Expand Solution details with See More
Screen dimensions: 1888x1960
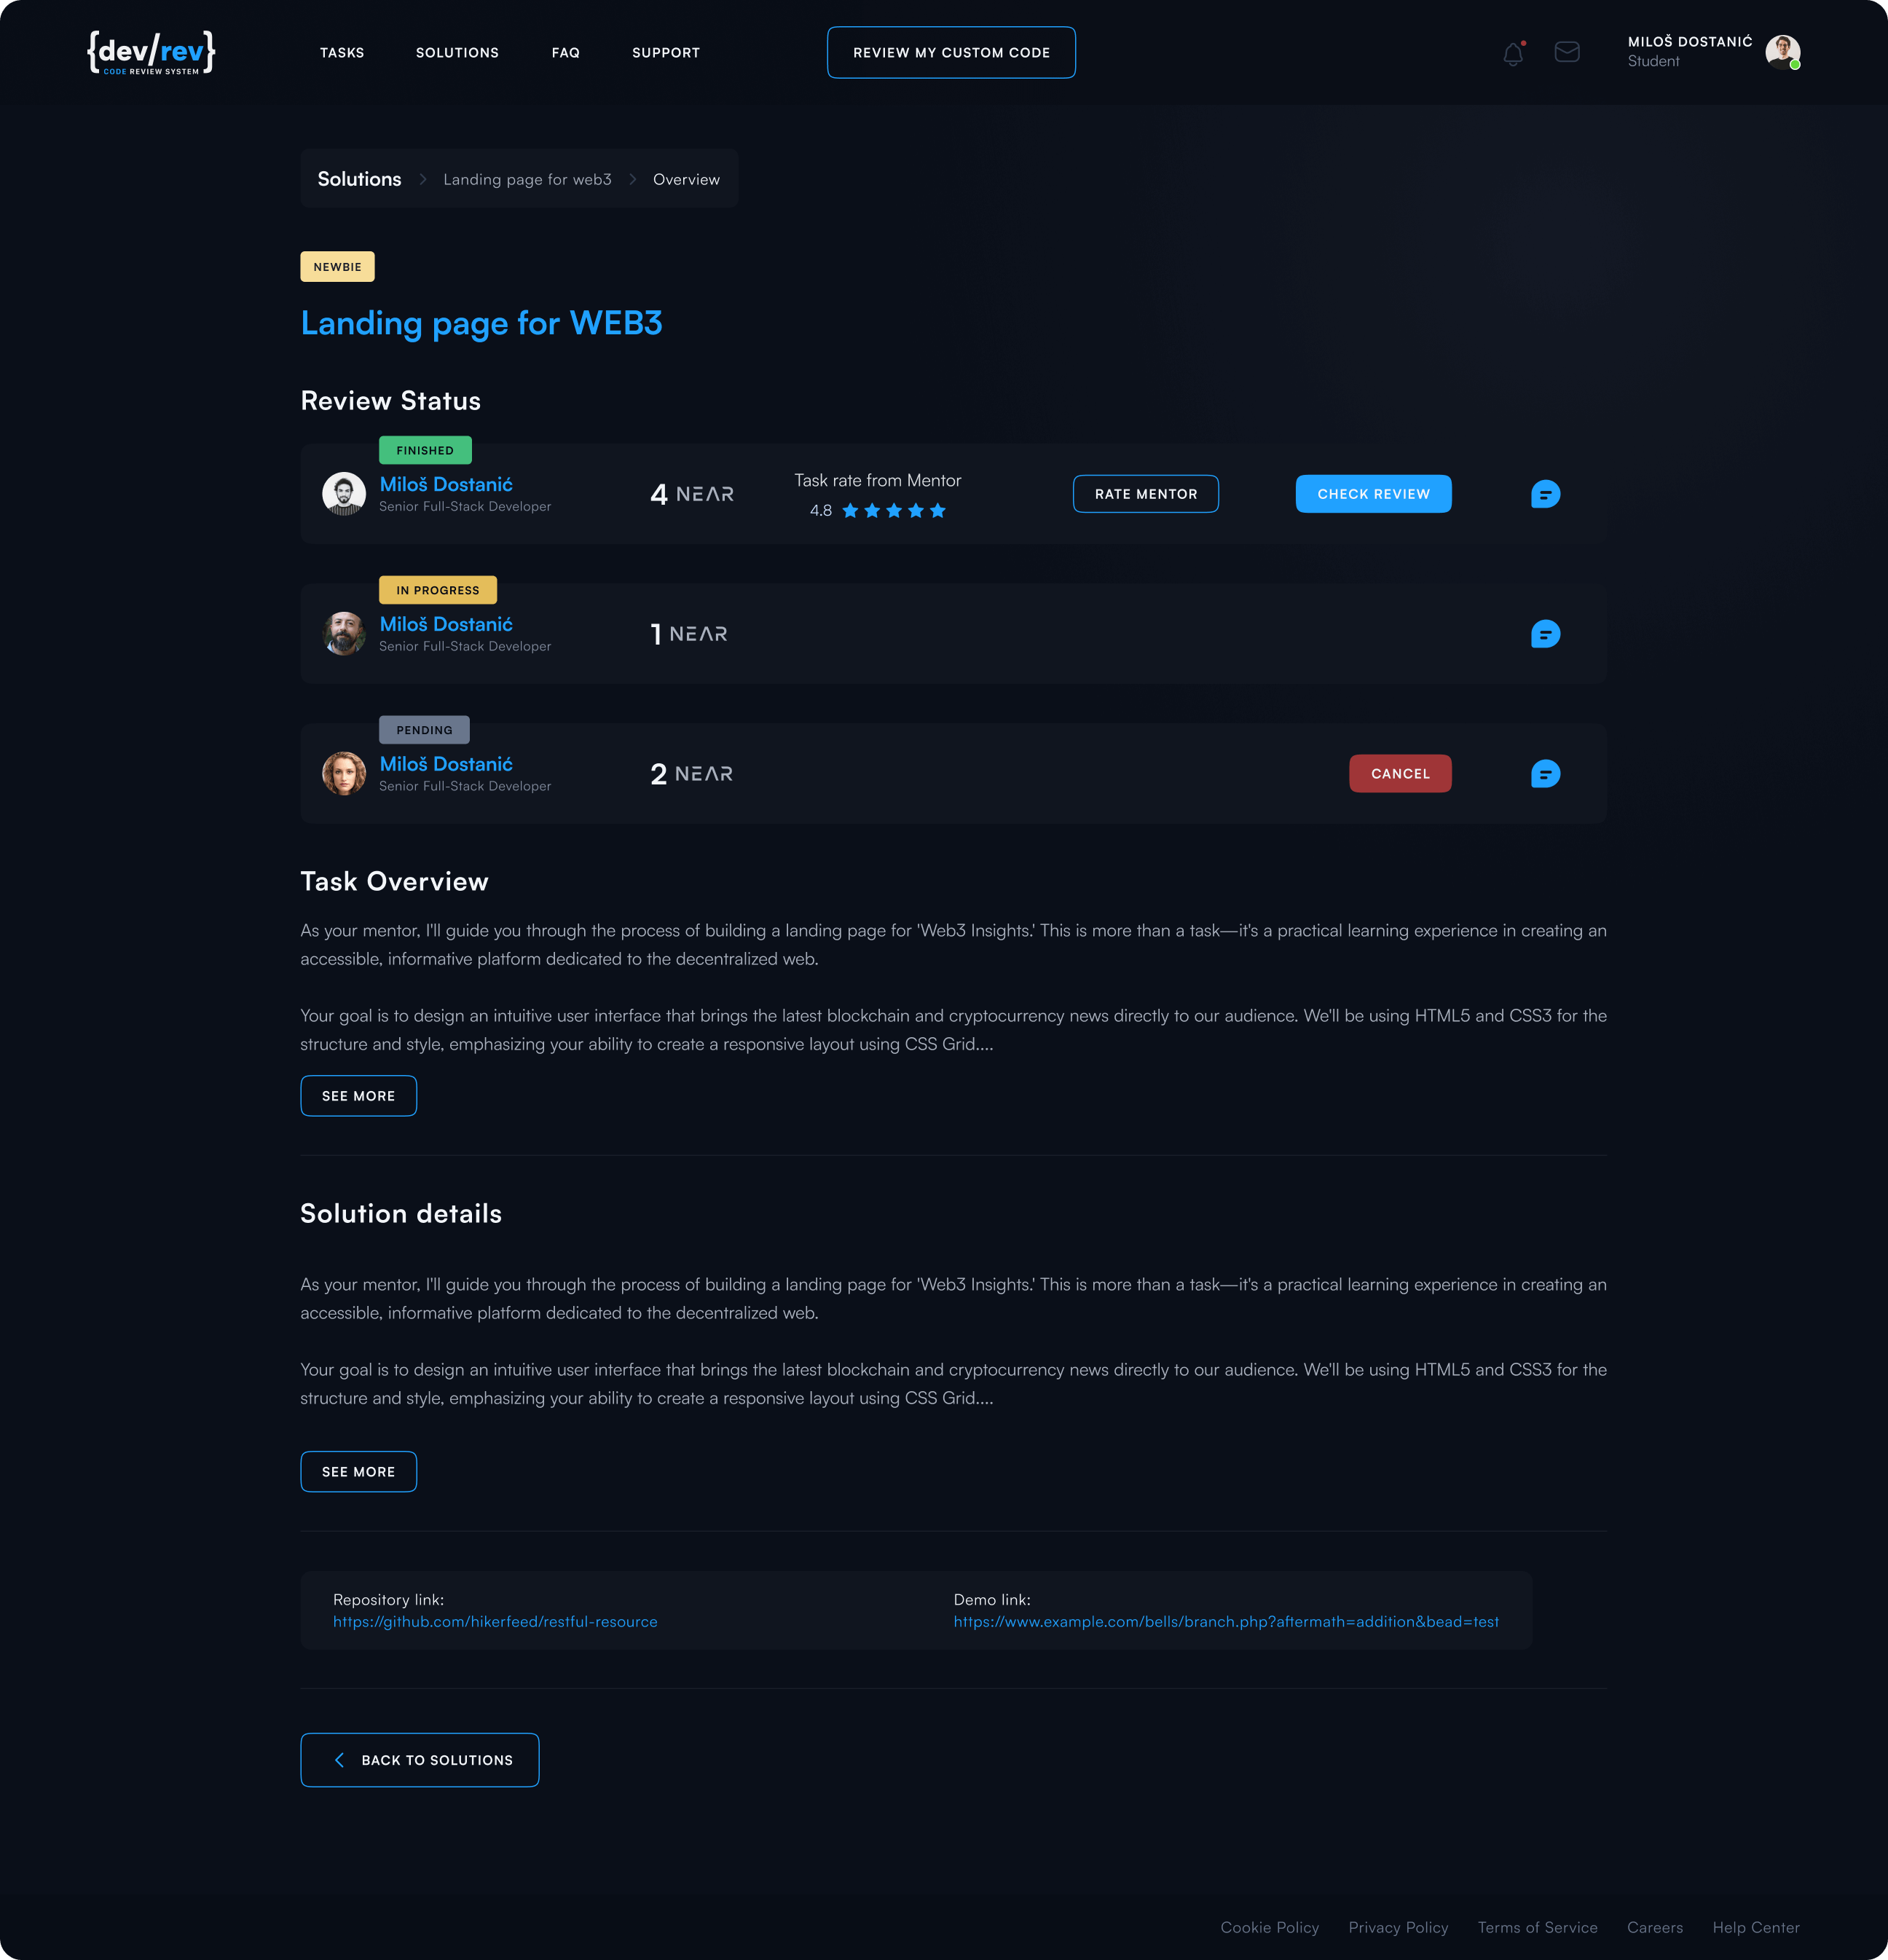pyautogui.click(x=358, y=1472)
